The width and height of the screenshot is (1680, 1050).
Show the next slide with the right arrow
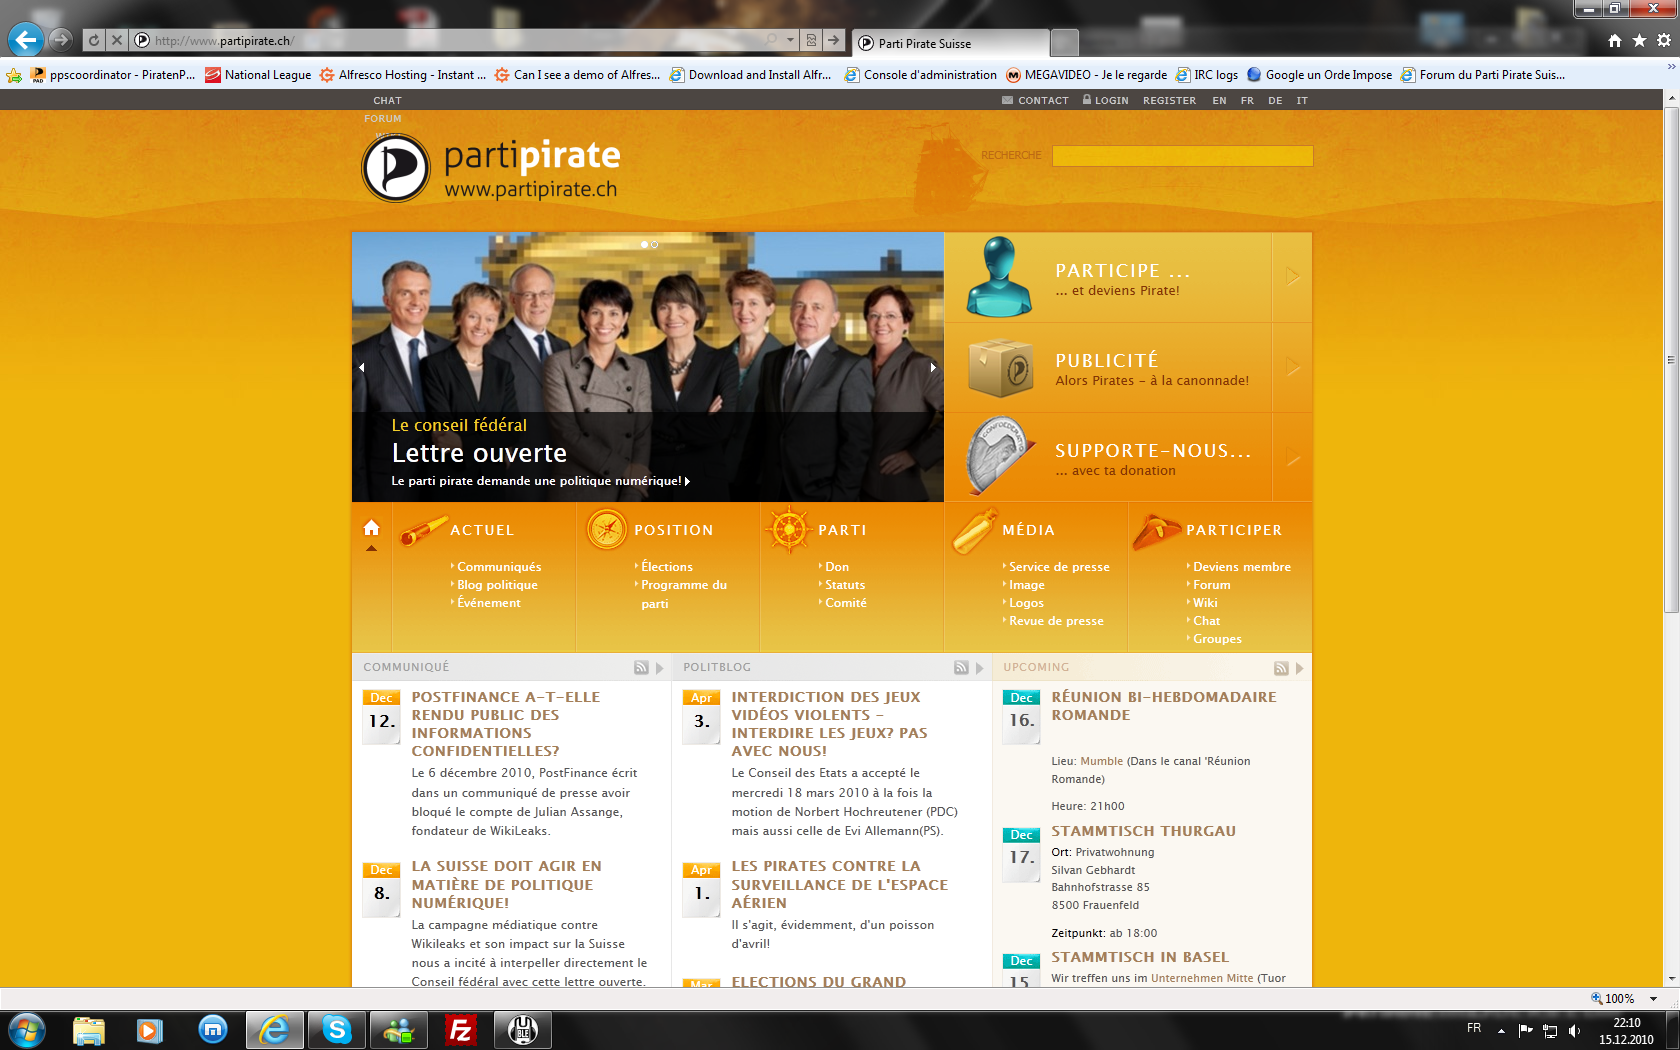[x=933, y=367]
